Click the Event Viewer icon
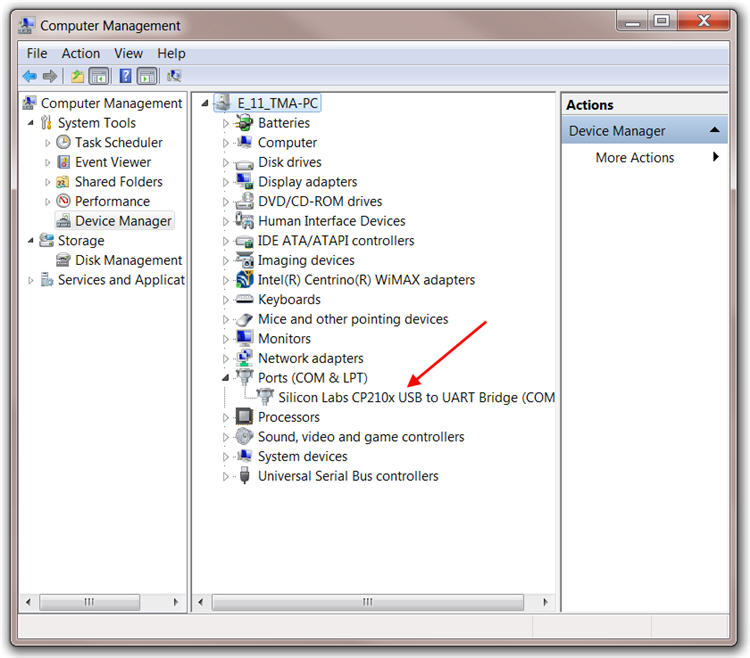This screenshot has width=750, height=658. coord(63,162)
